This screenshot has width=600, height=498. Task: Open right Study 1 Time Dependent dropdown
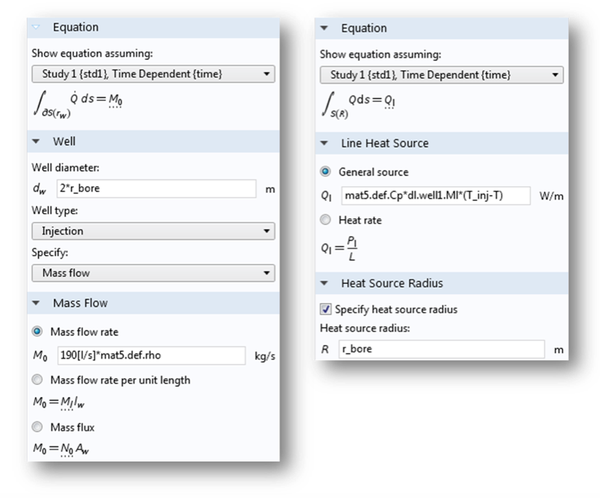click(x=441, y=74)
